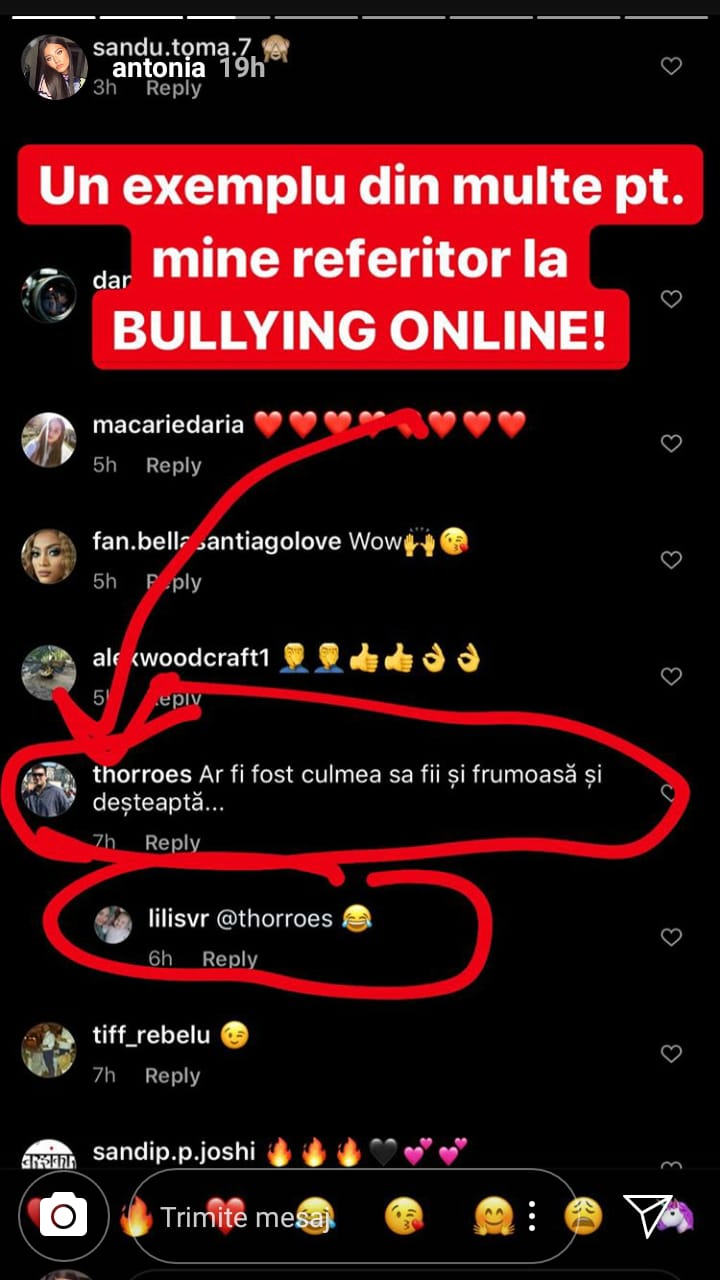Open thorroes' profile avatar
The width and height of the screenshot is (720, 1280).
(49, 790)
